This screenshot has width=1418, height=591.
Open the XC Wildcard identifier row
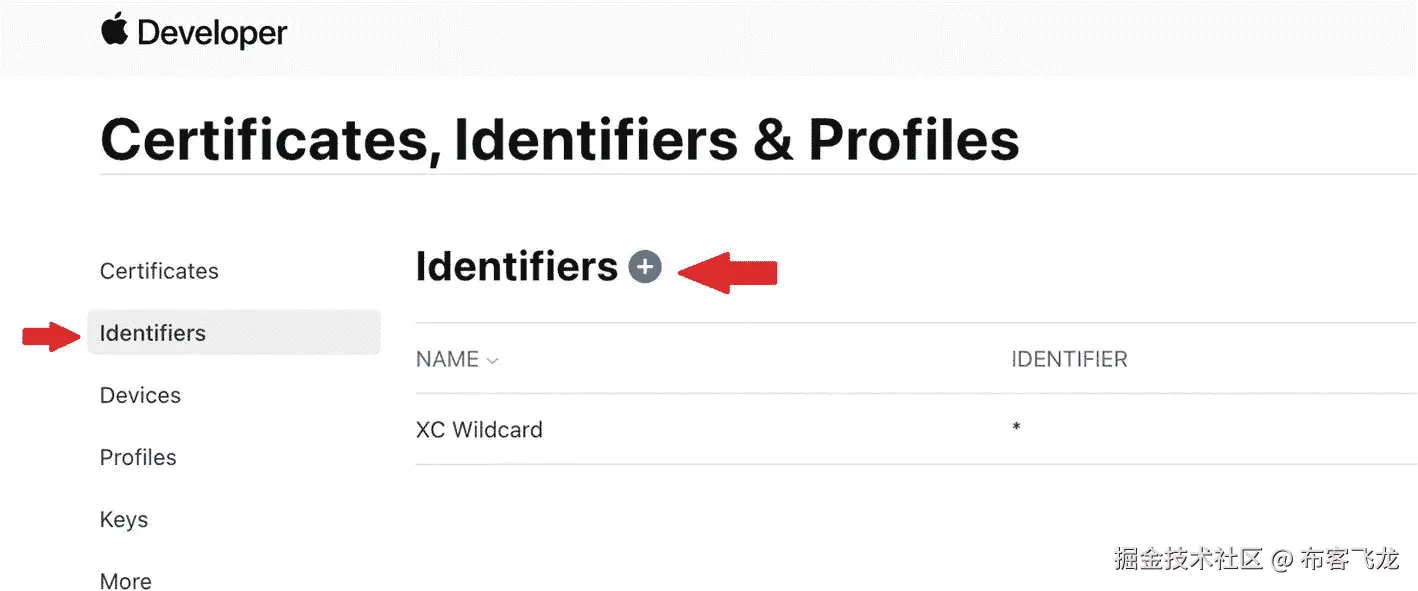(x=479, y=430)
